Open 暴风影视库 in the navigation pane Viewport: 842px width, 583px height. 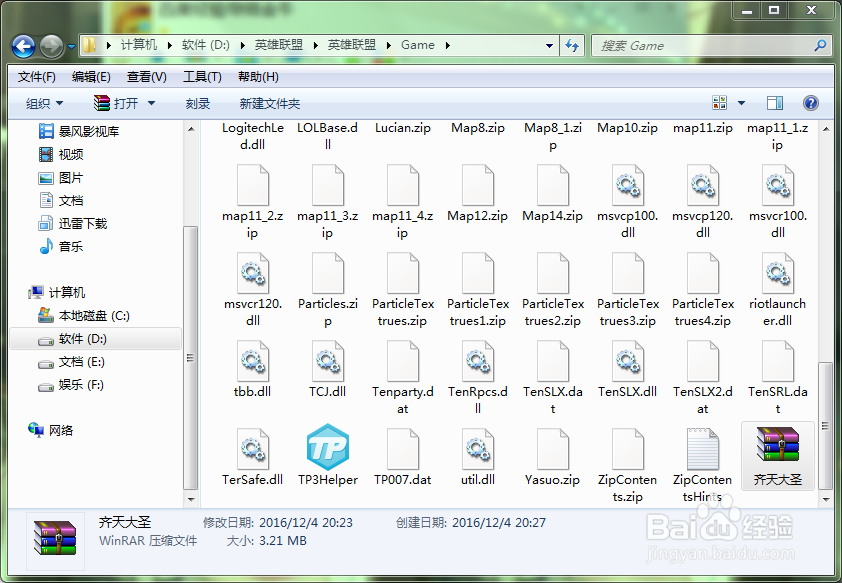pyautogui.click(x=79, y=131)
